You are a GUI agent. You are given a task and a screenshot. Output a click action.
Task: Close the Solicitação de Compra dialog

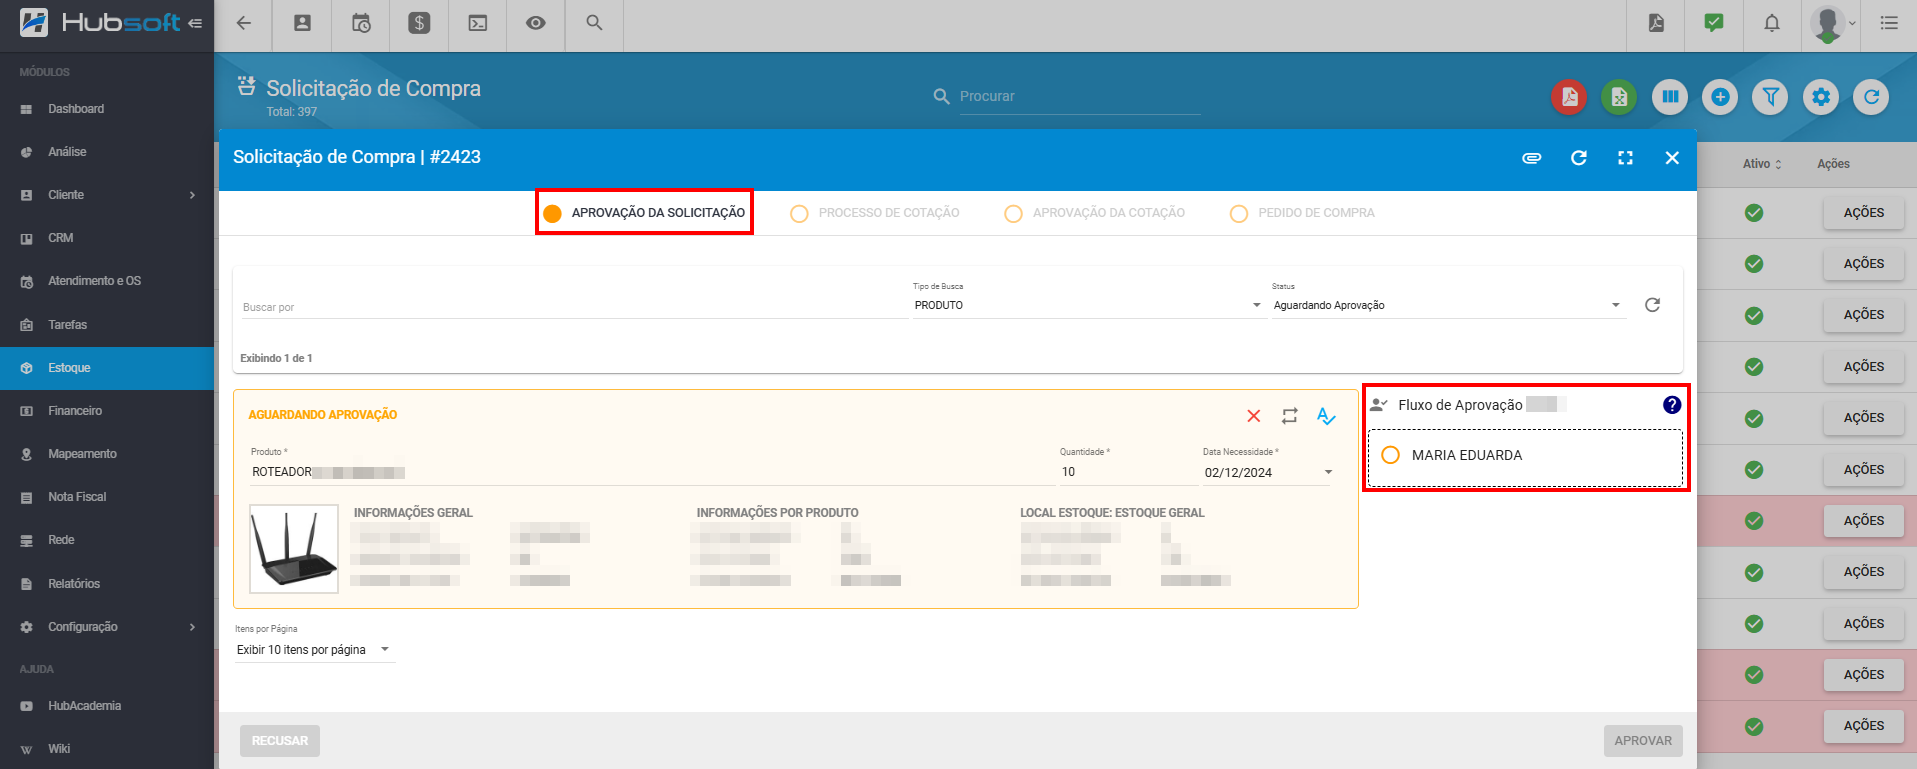(1672, 158)
